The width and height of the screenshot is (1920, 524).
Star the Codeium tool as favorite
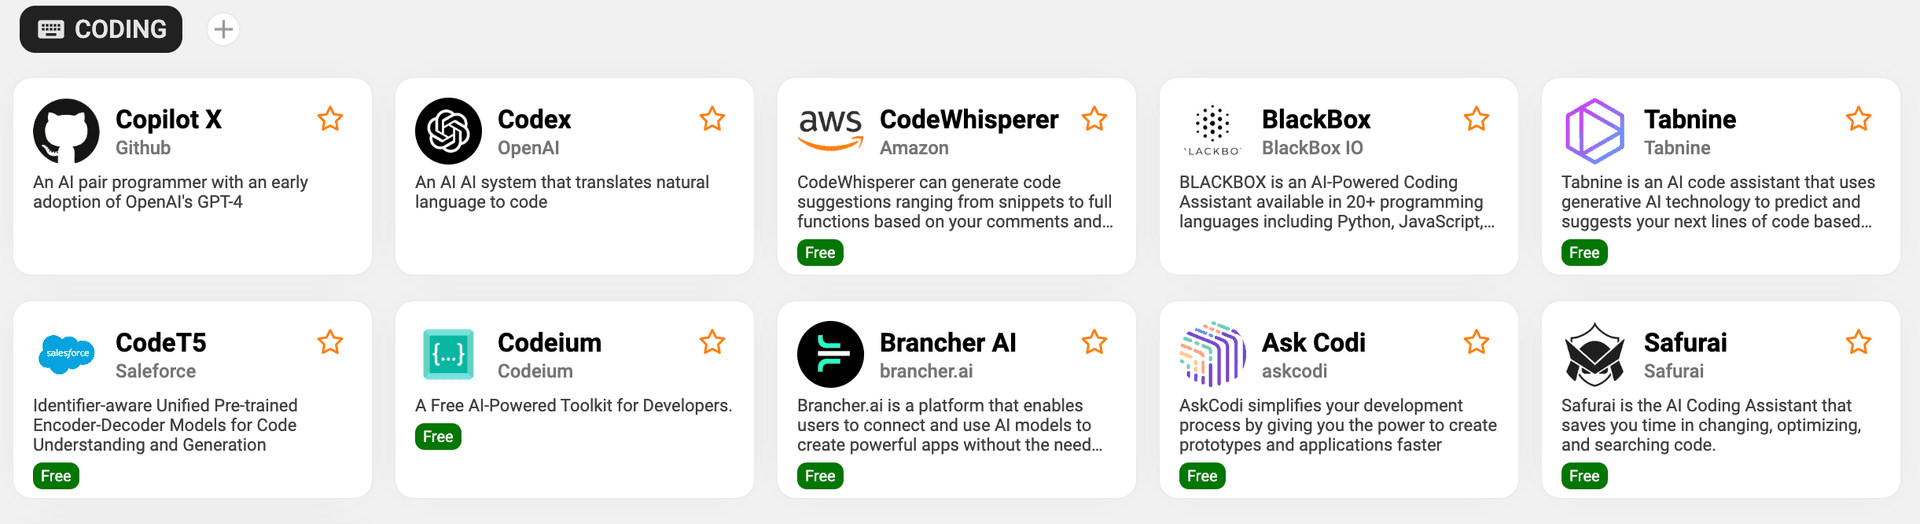tap(712, 342)
